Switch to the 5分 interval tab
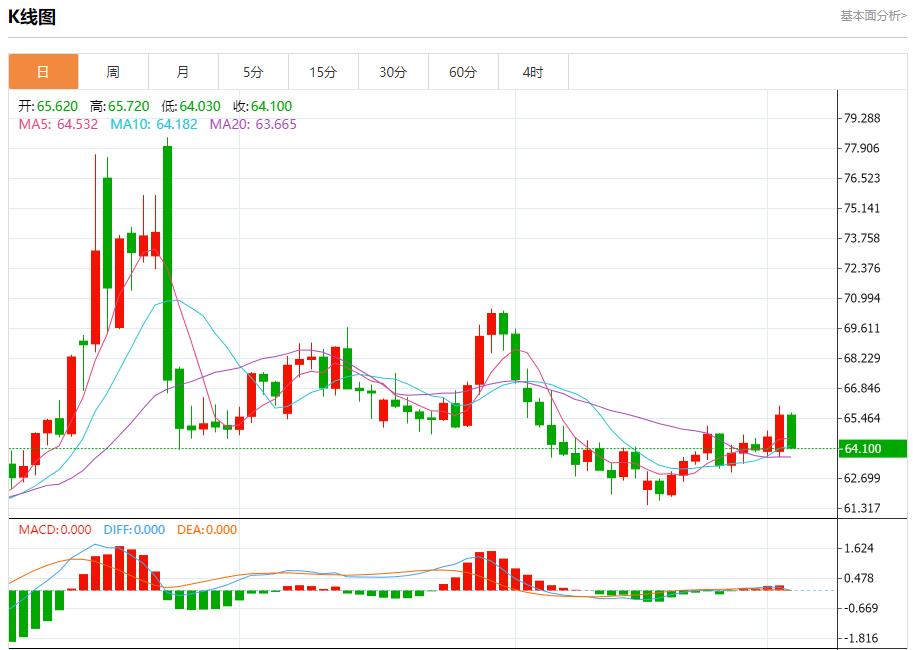Viewport: 913px width, 650px height. coord(254,71)
